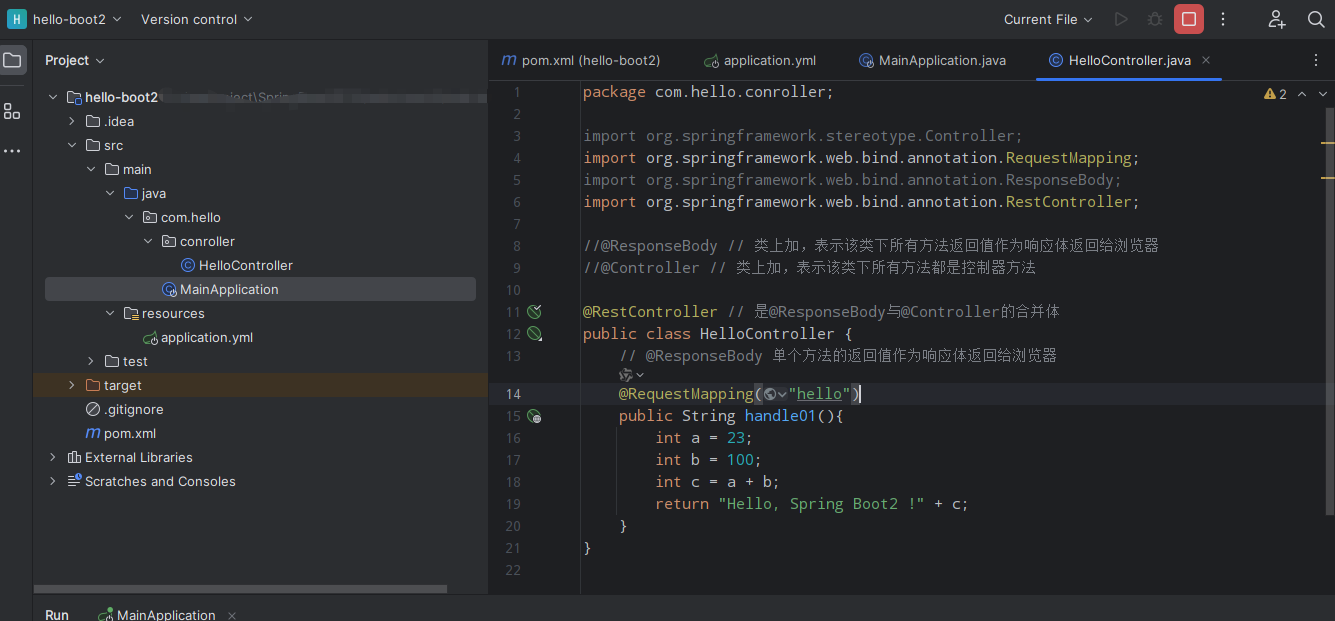The image size is (1335, 621).
Task: Click the Spring bean gutter icon on line 11
Action: (534, 312)
